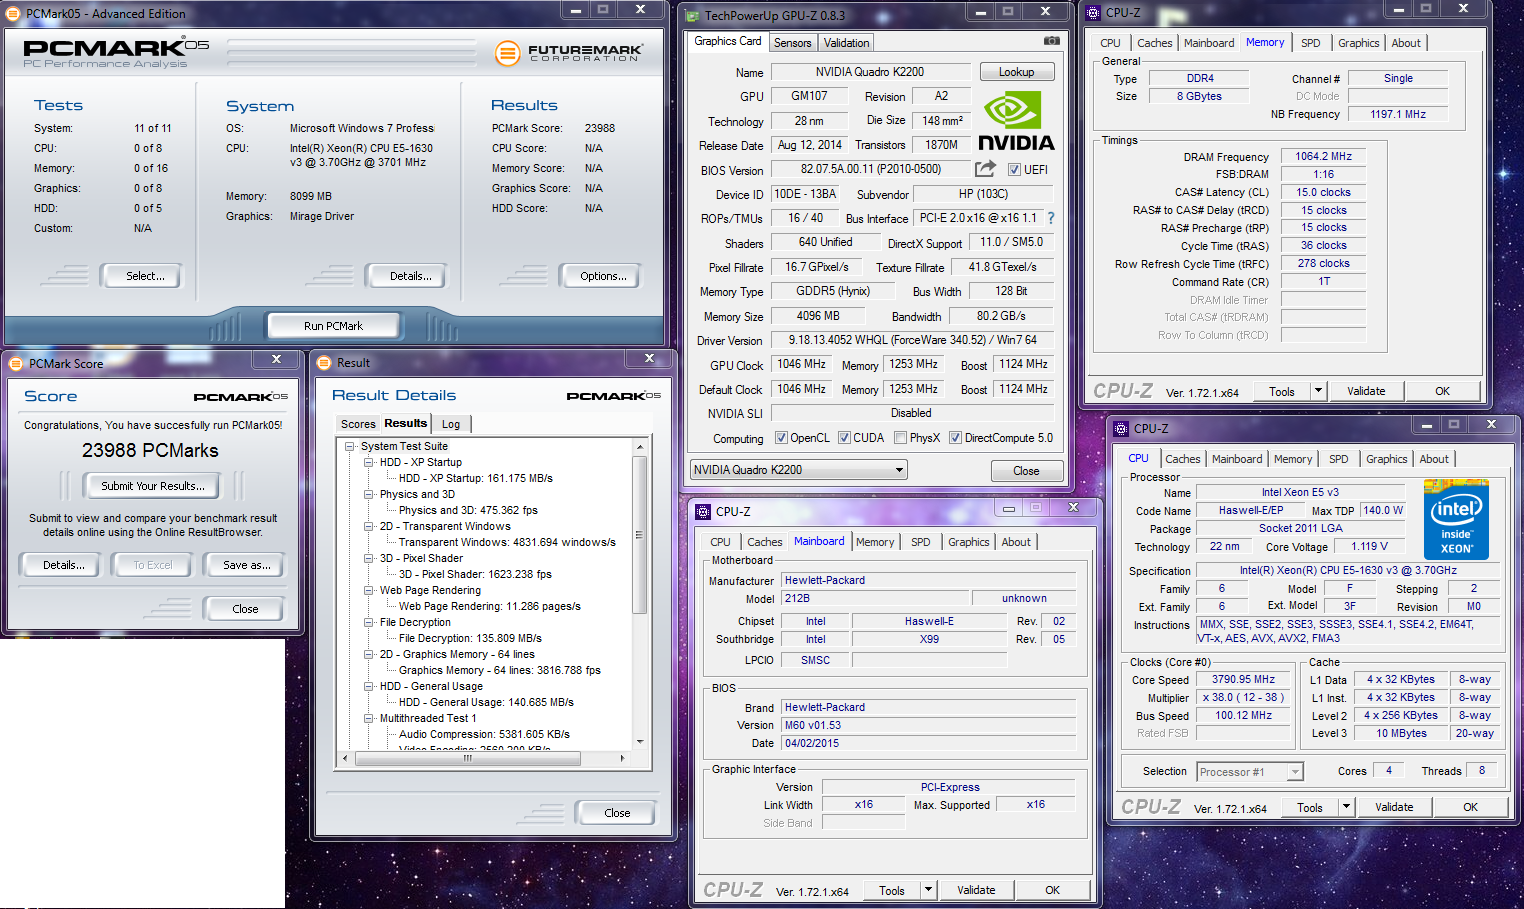Screen dimensions: 1524x909
Task: Click OK button in CPU-Z Memory window
Action: tap(1442, 391)
